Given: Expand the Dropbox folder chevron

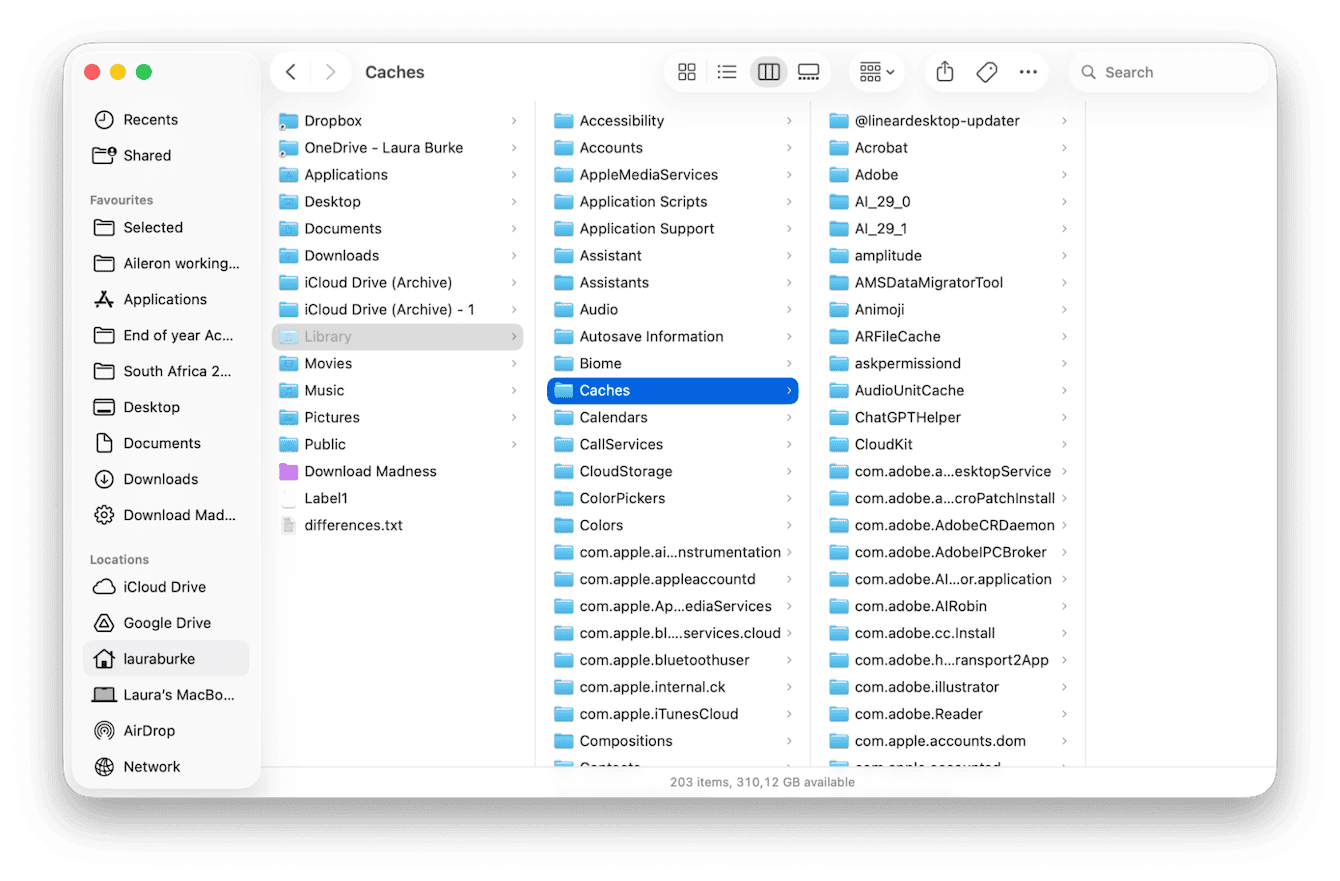Looking at the screenshot, I should tap(514, 120).
